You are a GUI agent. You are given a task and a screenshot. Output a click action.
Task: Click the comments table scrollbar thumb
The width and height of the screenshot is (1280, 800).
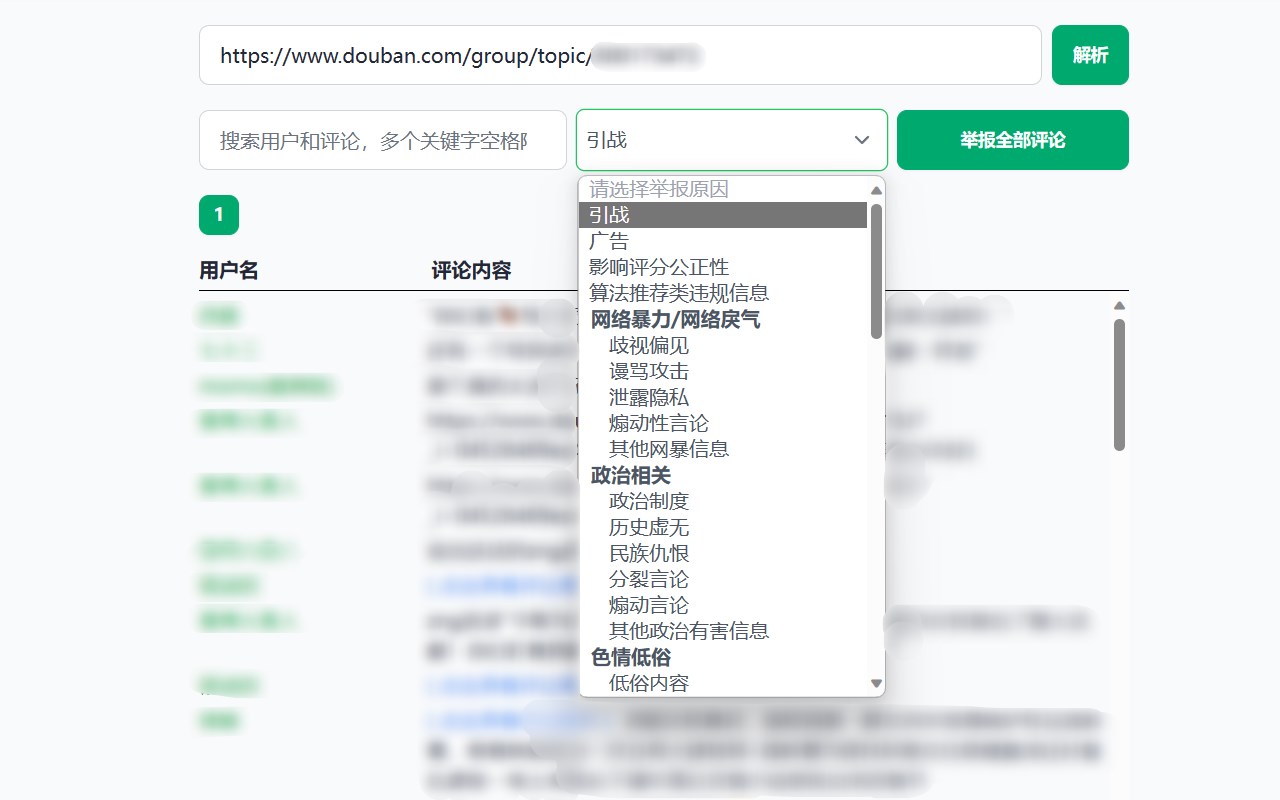click(x=1119, y=384)
